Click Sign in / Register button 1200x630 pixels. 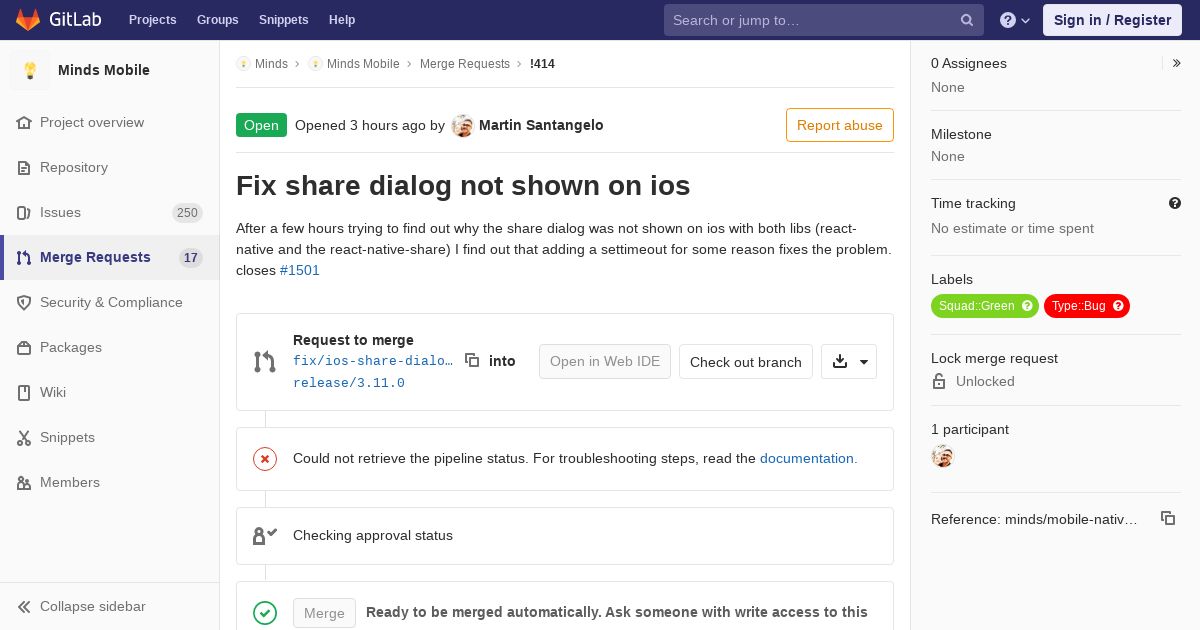pos(1112,20)
